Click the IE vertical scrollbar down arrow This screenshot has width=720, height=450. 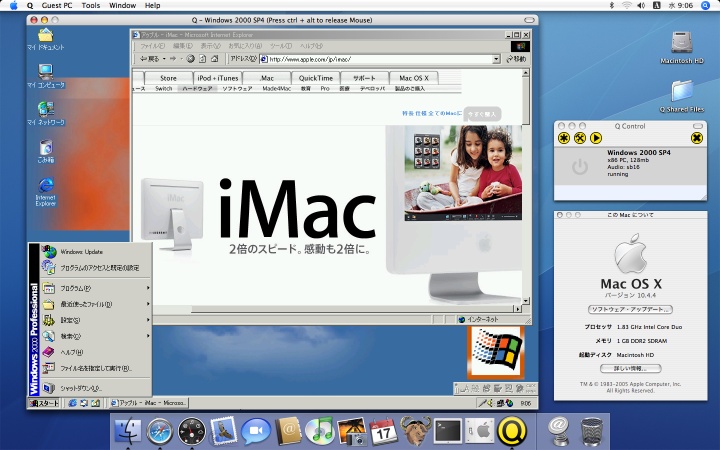point(525,301)
